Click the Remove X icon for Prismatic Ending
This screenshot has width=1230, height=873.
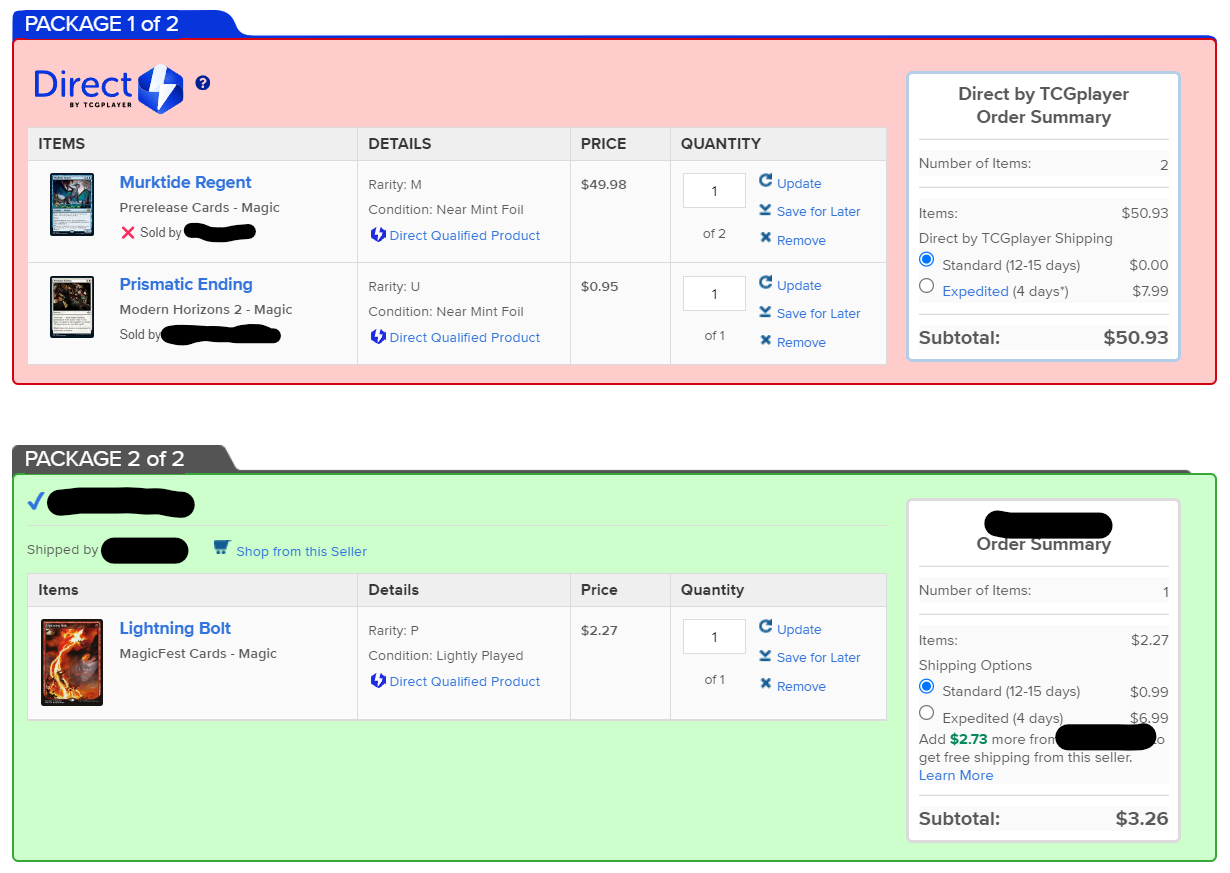[766, 340]
